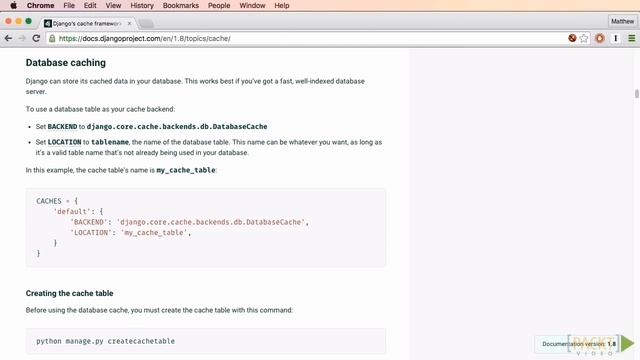This screenshot has height=360, width=640.
Task: Open the Apple menu
Action: (13, 5)
